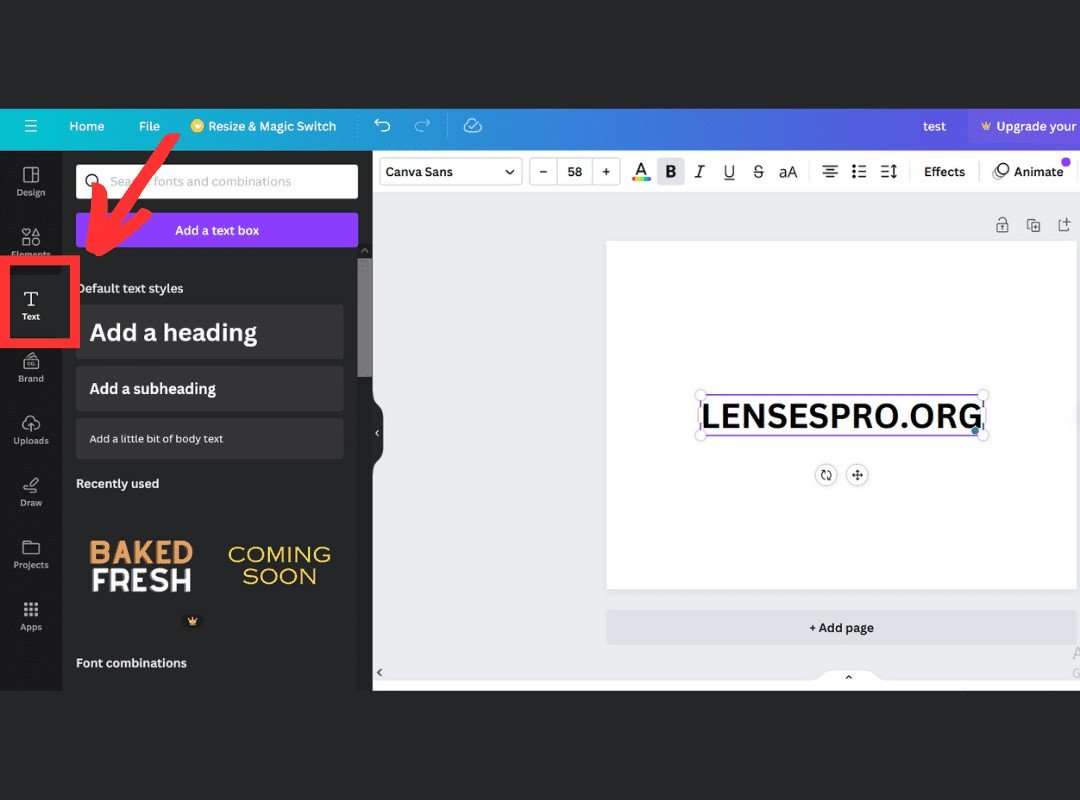Open the Apps sidebar panel
This screenshot has width=1080, height=800.
[x=31, y=616]
